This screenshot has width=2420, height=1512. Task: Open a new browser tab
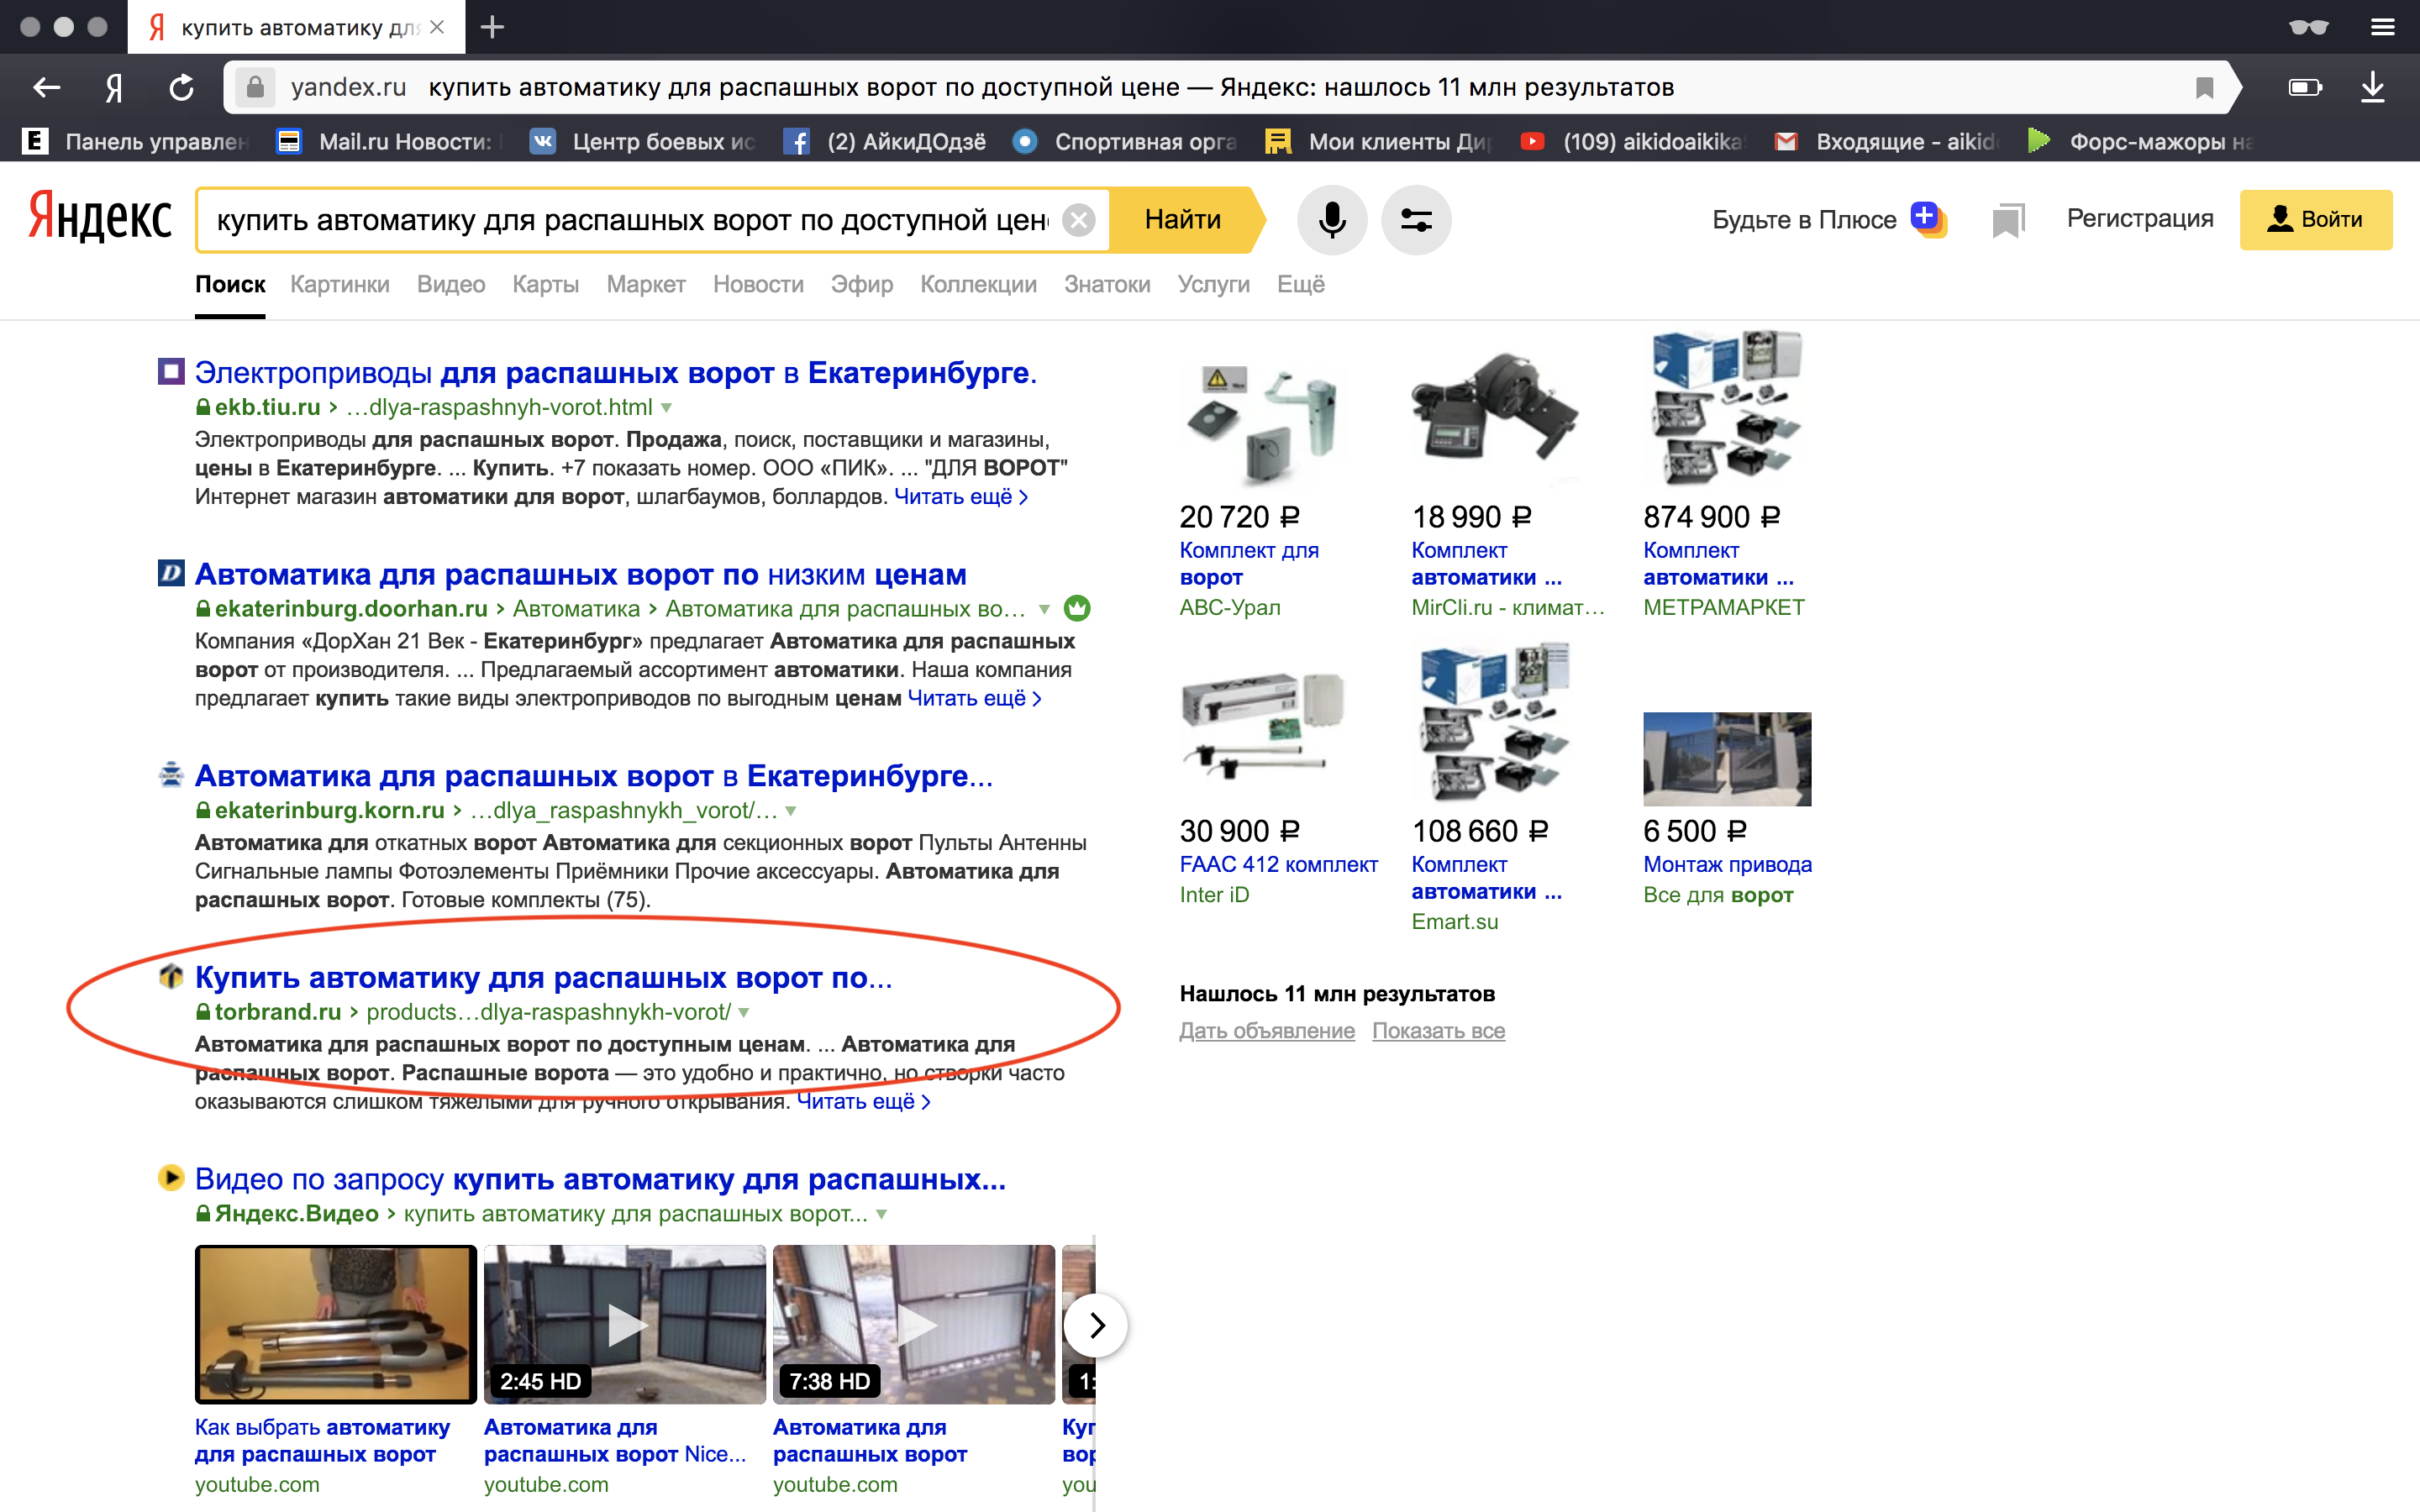pyautogui.click(x=492, y=27)
